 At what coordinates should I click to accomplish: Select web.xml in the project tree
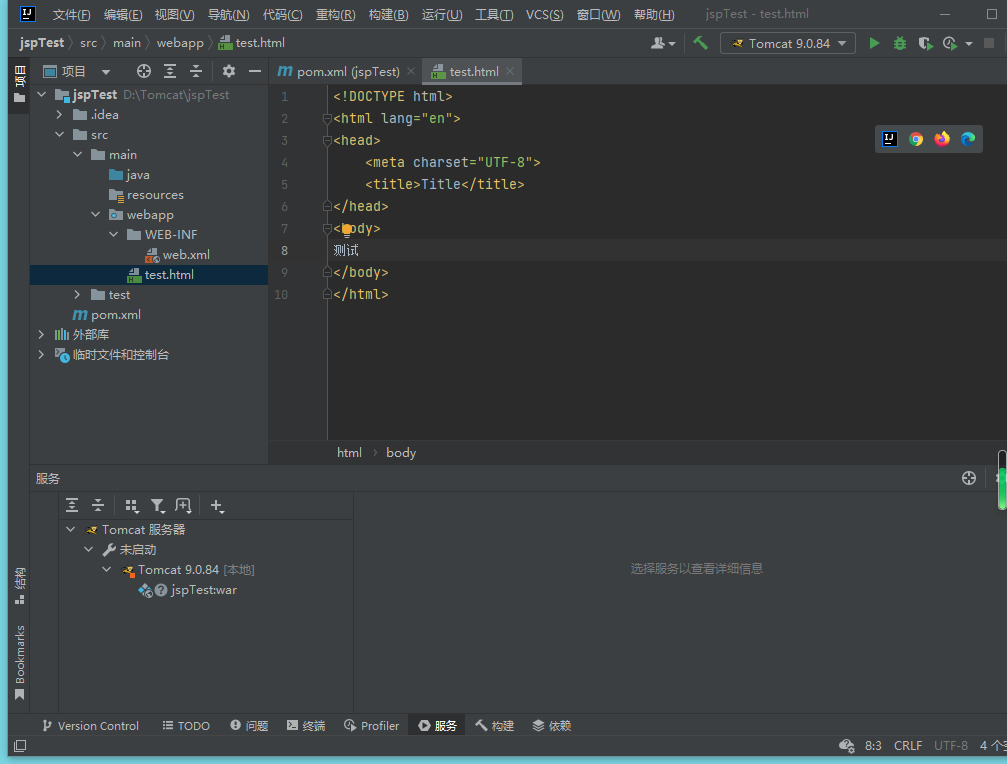186,255
